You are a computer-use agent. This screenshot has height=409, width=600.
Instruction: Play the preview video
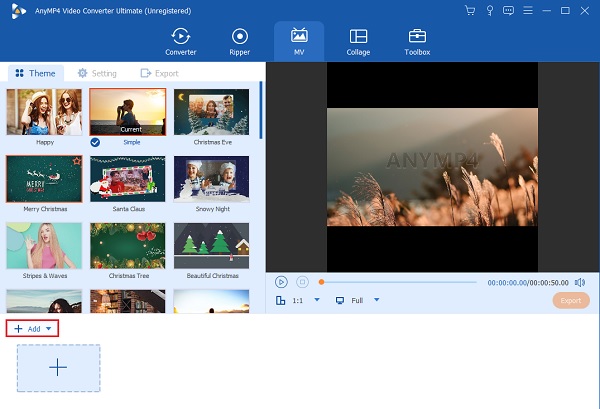point(281,282)
